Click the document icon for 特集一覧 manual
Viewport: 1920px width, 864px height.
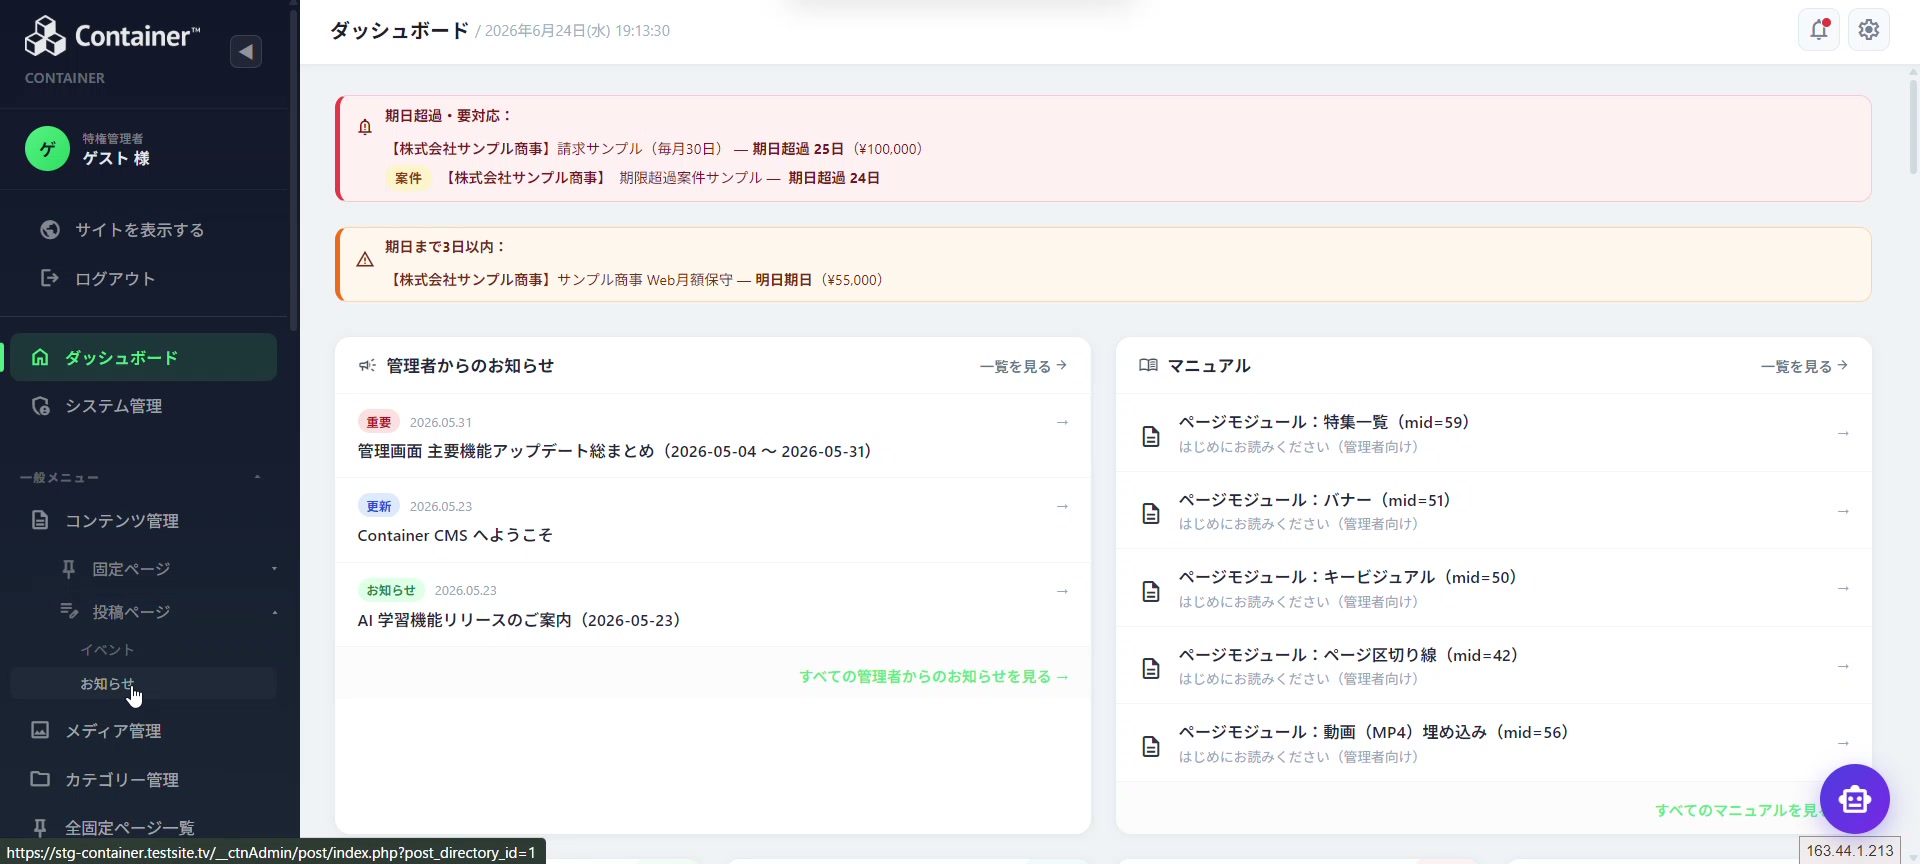1151,436
